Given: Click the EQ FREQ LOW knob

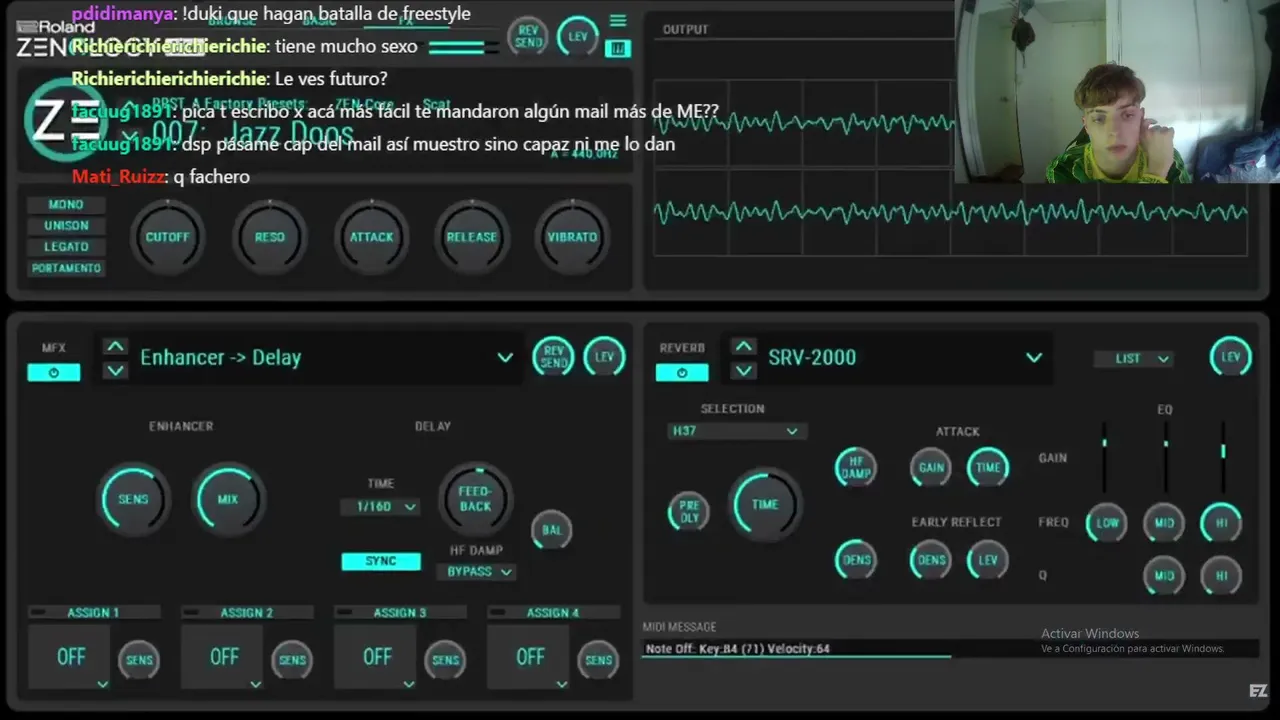Looking at the screenshot, I should pyautogui.click(x=1107, y=522).
